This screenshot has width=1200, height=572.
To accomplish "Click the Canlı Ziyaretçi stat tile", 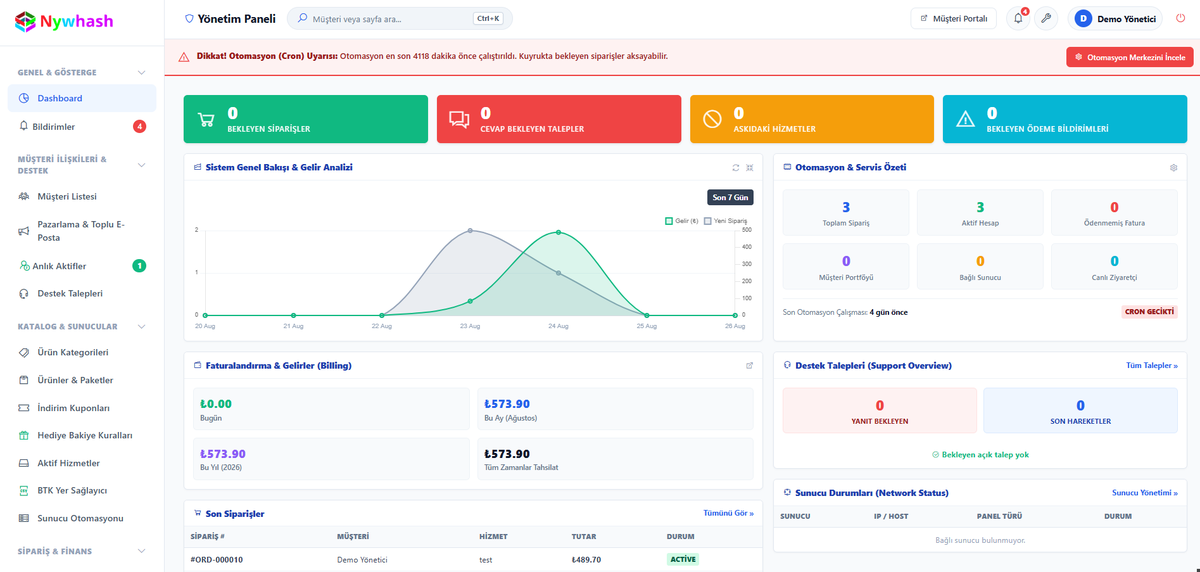I will [1114, 266].
